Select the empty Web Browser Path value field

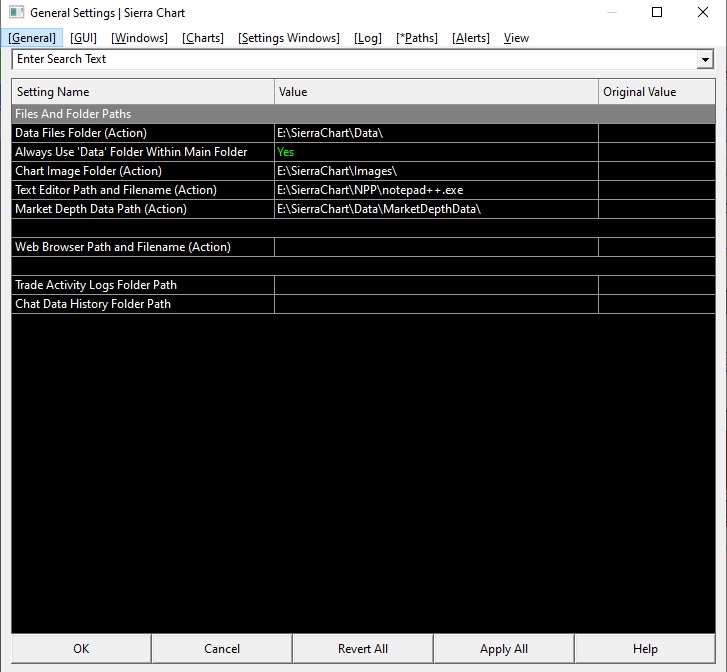coord(436,247)
